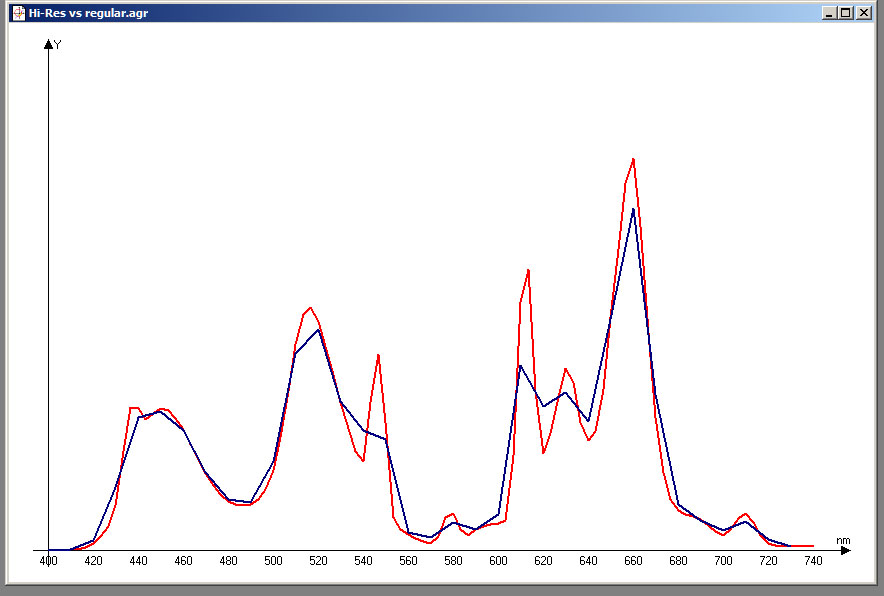Click the nm axis unit label
884x596 pixels.
click(x=843, y=540)
